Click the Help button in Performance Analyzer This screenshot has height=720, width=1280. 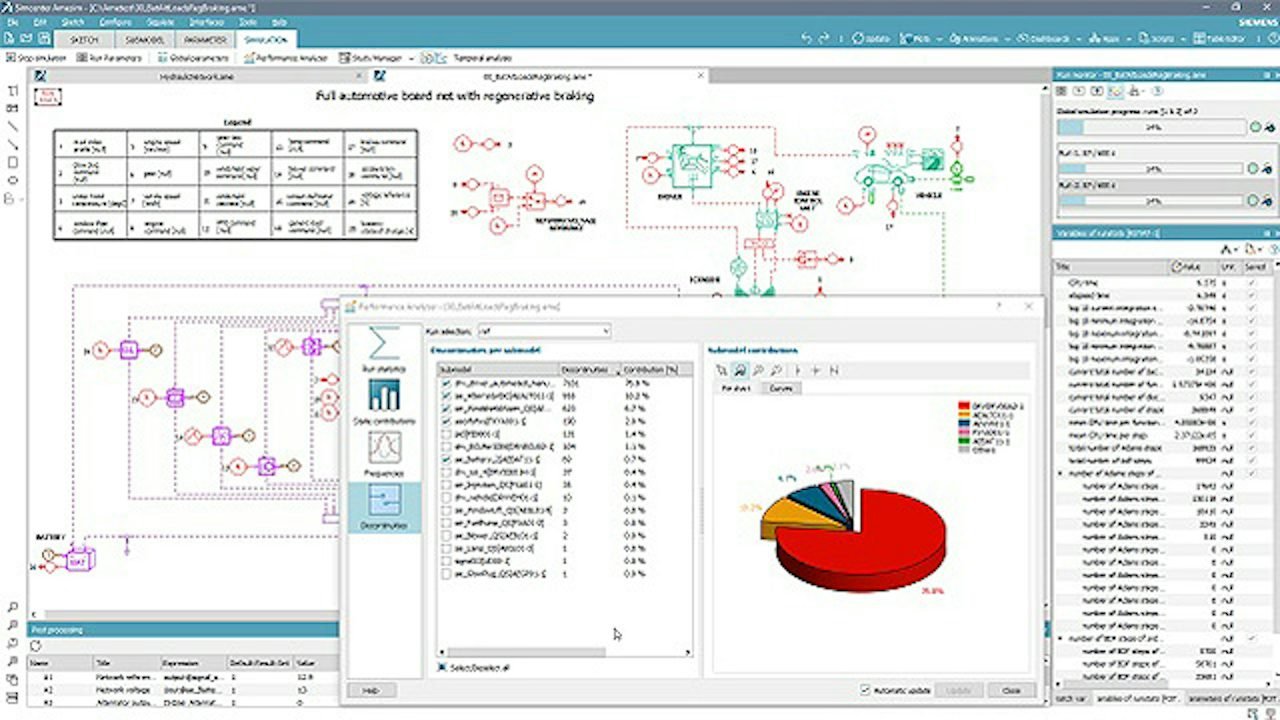click(x=371, y=690)
